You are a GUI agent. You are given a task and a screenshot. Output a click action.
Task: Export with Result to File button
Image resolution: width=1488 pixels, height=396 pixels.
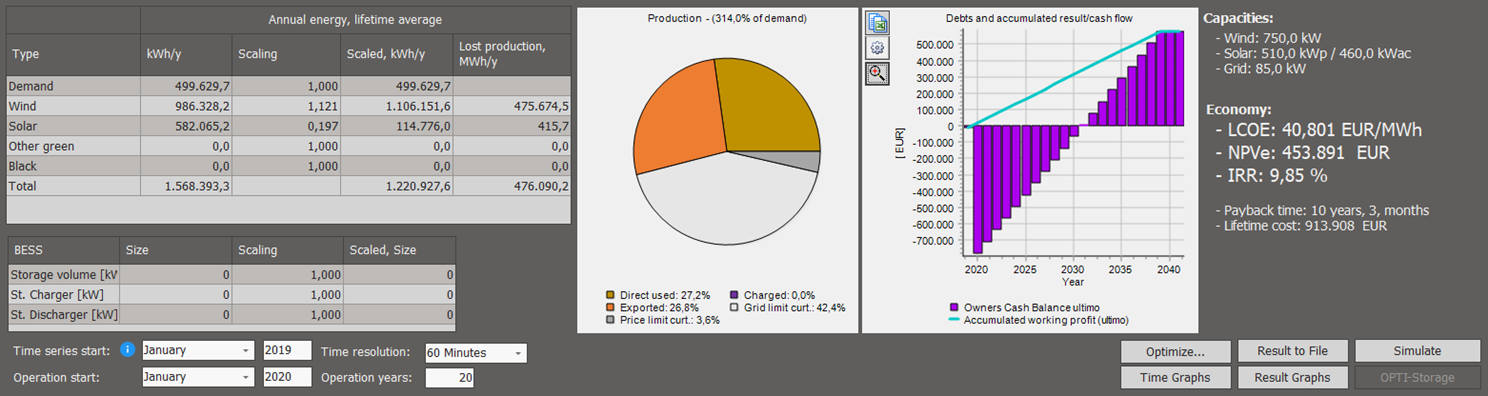(1293, 351)
